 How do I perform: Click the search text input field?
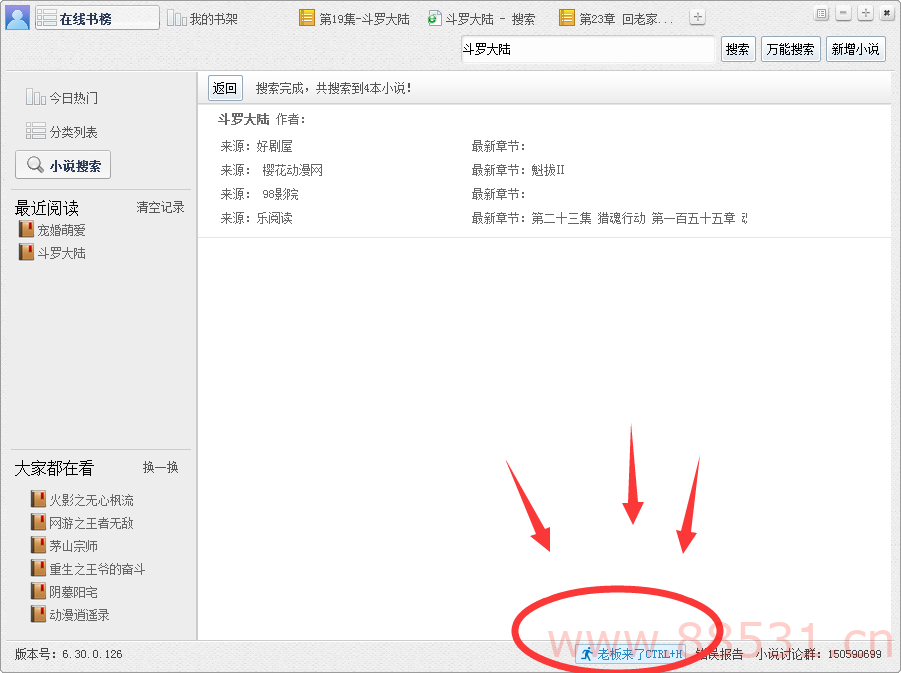(x=587, y=49)
